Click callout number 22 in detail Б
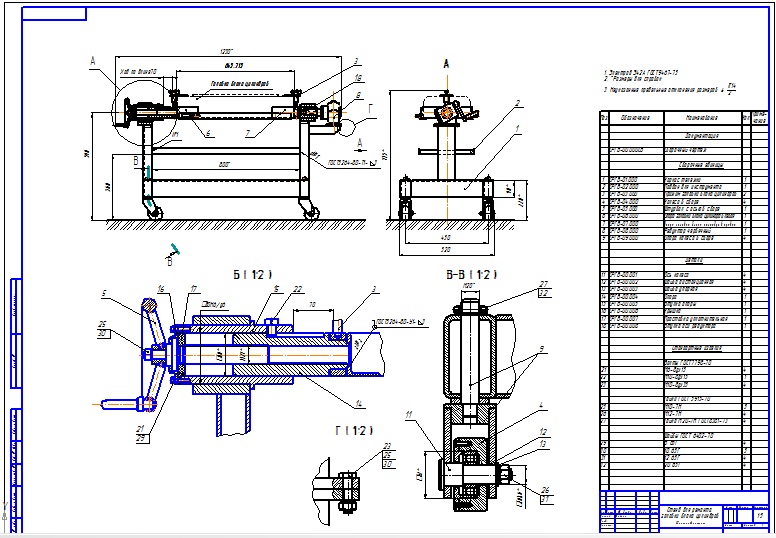Screen dimensions: 776x538 coord(297,289)
